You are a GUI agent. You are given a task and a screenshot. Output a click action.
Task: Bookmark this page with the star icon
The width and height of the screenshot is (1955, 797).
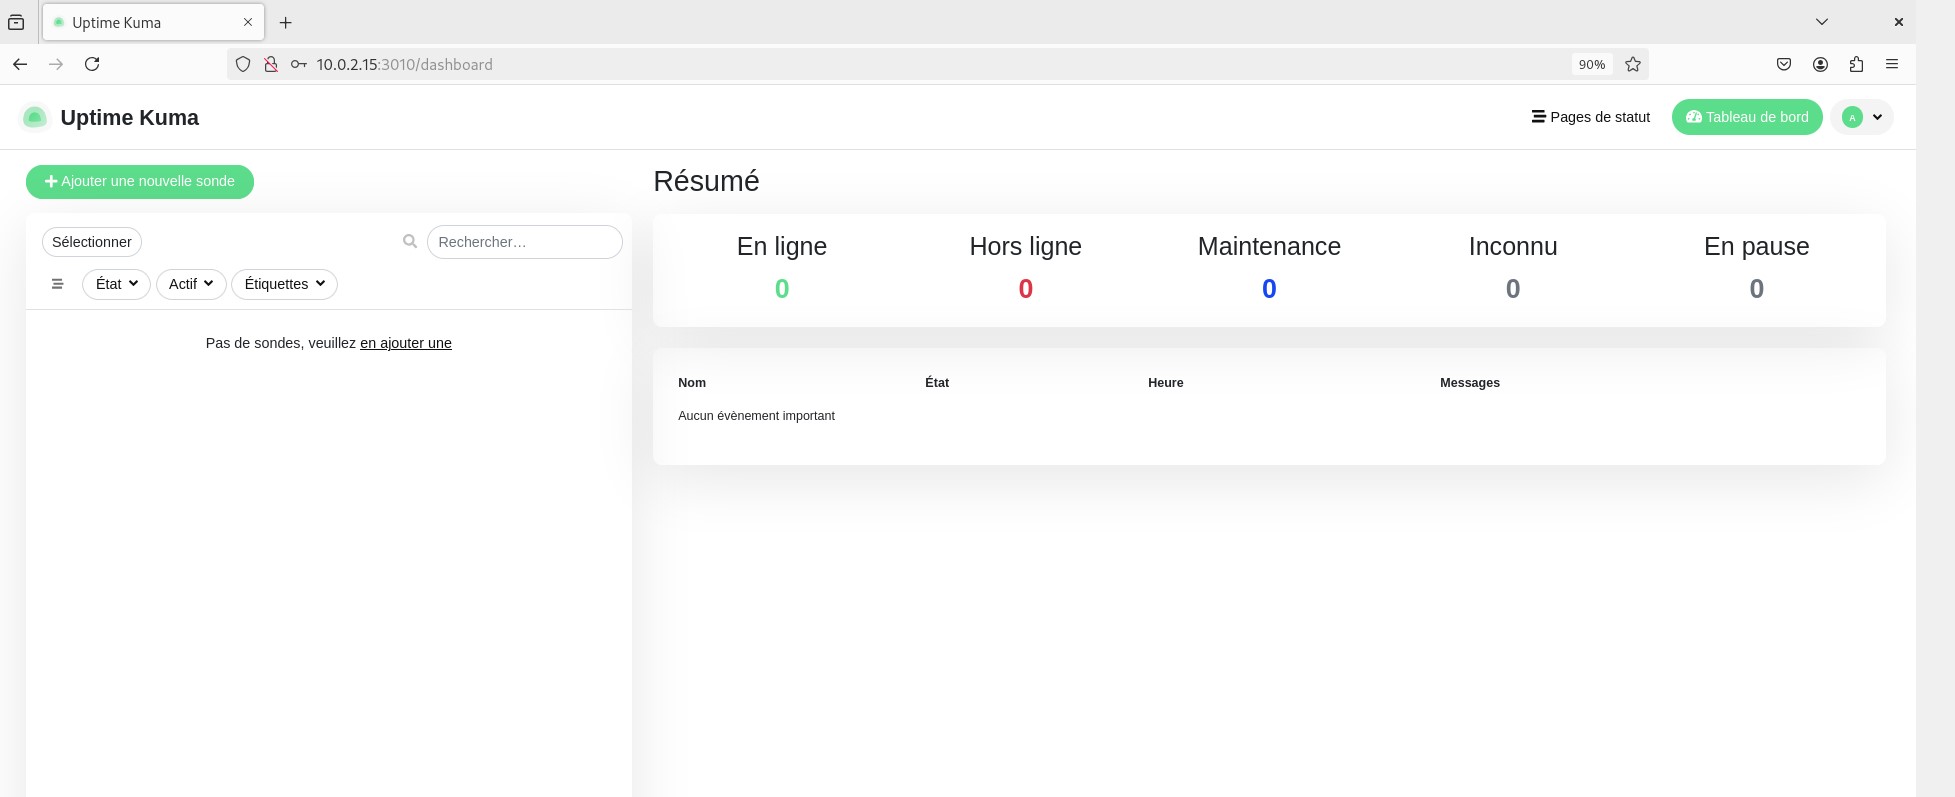tap(1633, 64)
